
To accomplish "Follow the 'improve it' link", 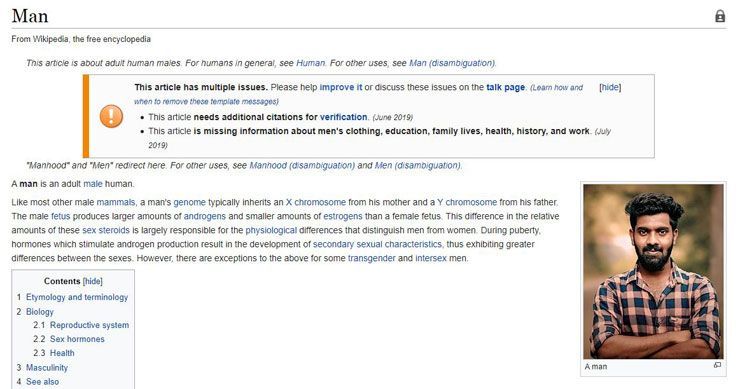I will 341,87.
